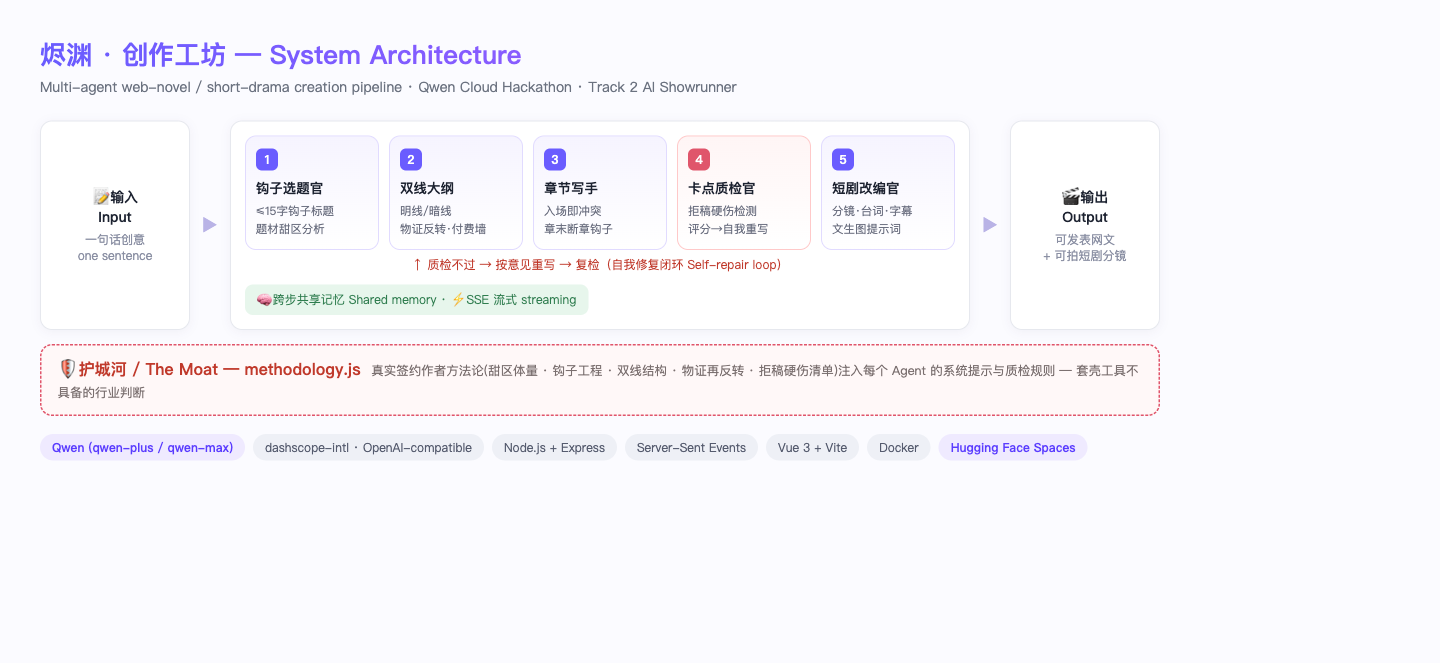This screenshot has height=663, width=1440.
Task: Click the lightning emoji before SSE
Action: pyautogui.click(x=458, y=300)
